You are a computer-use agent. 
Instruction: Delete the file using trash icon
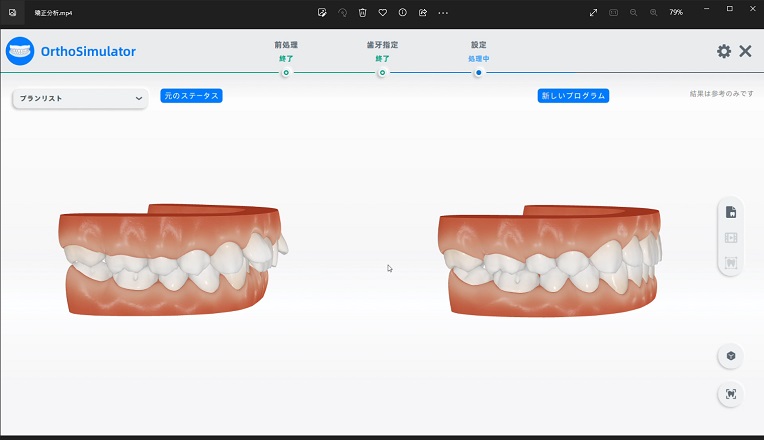(x=362, y=12)
